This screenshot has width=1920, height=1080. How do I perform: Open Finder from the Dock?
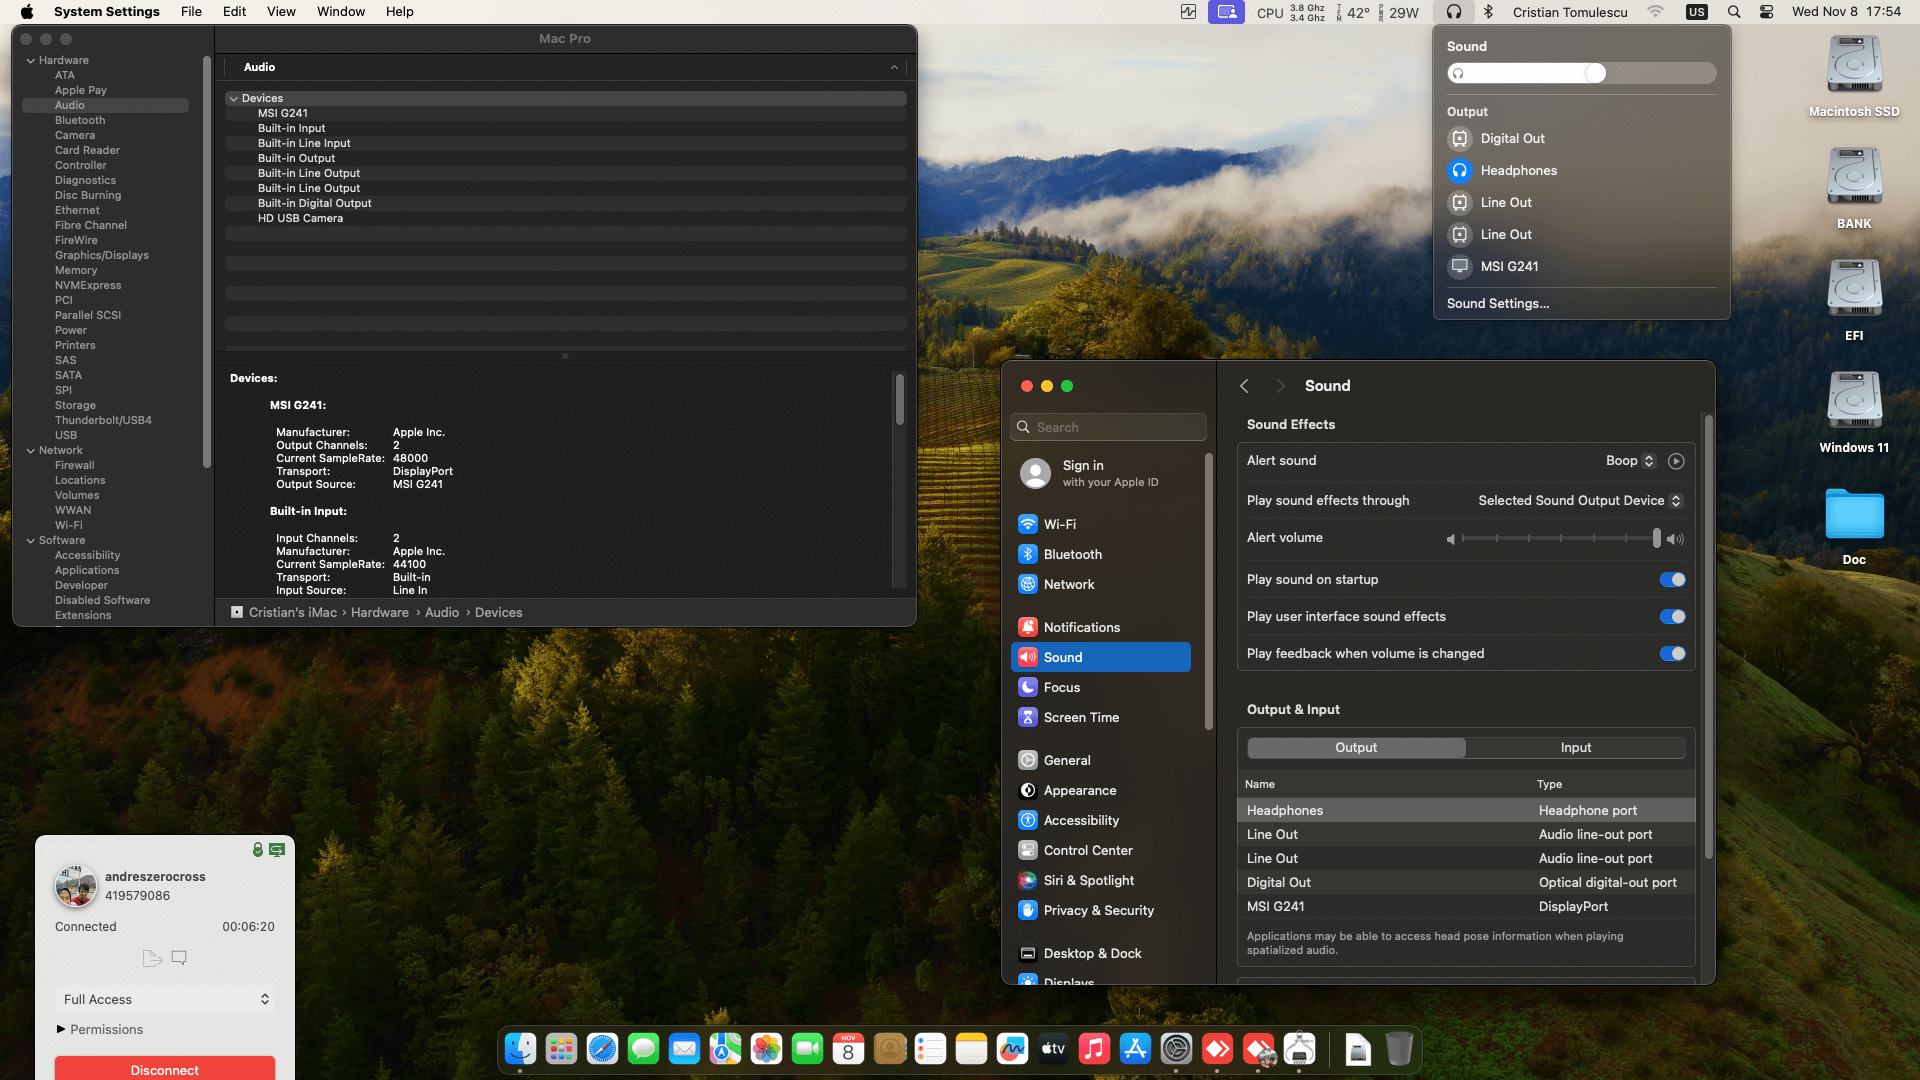tap(520, 1048)
